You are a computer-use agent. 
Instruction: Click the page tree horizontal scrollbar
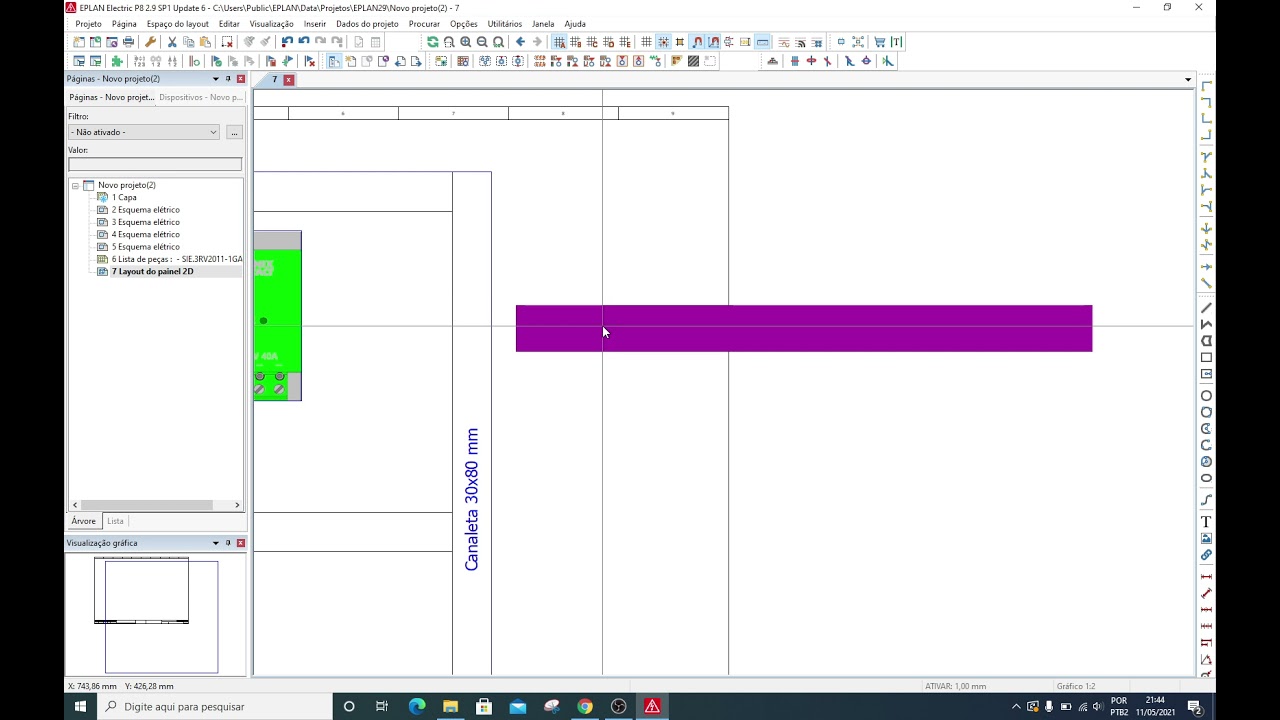coord(146,505)
